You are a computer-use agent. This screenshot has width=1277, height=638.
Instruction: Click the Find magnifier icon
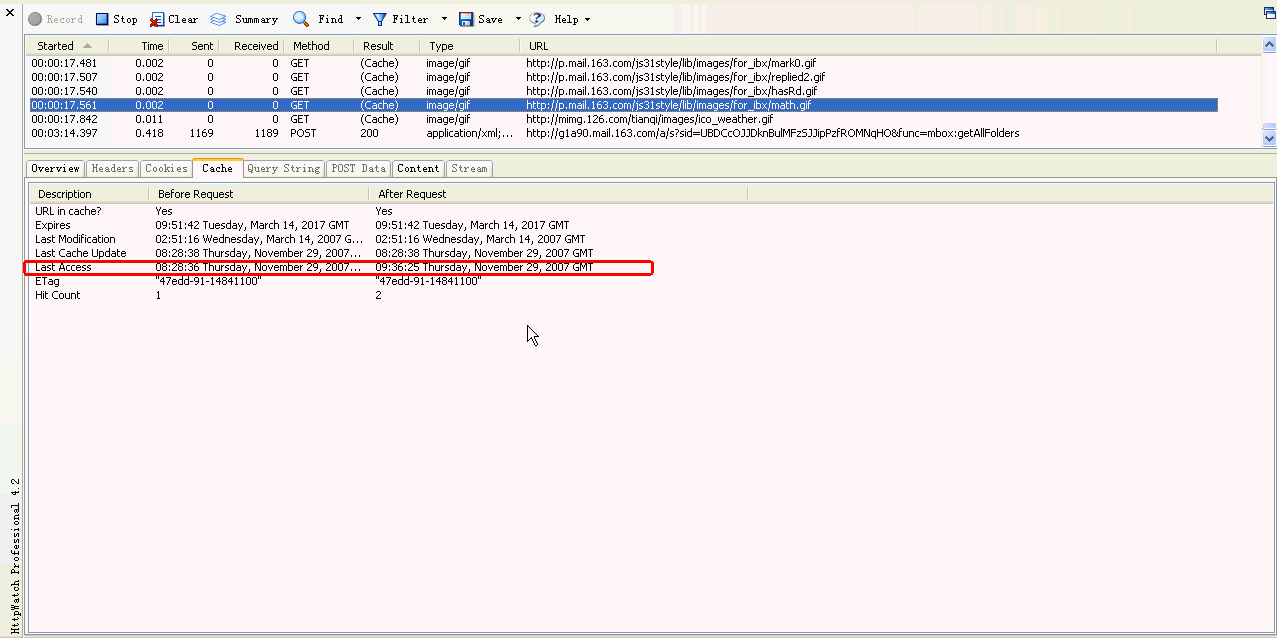coord(300,18)
